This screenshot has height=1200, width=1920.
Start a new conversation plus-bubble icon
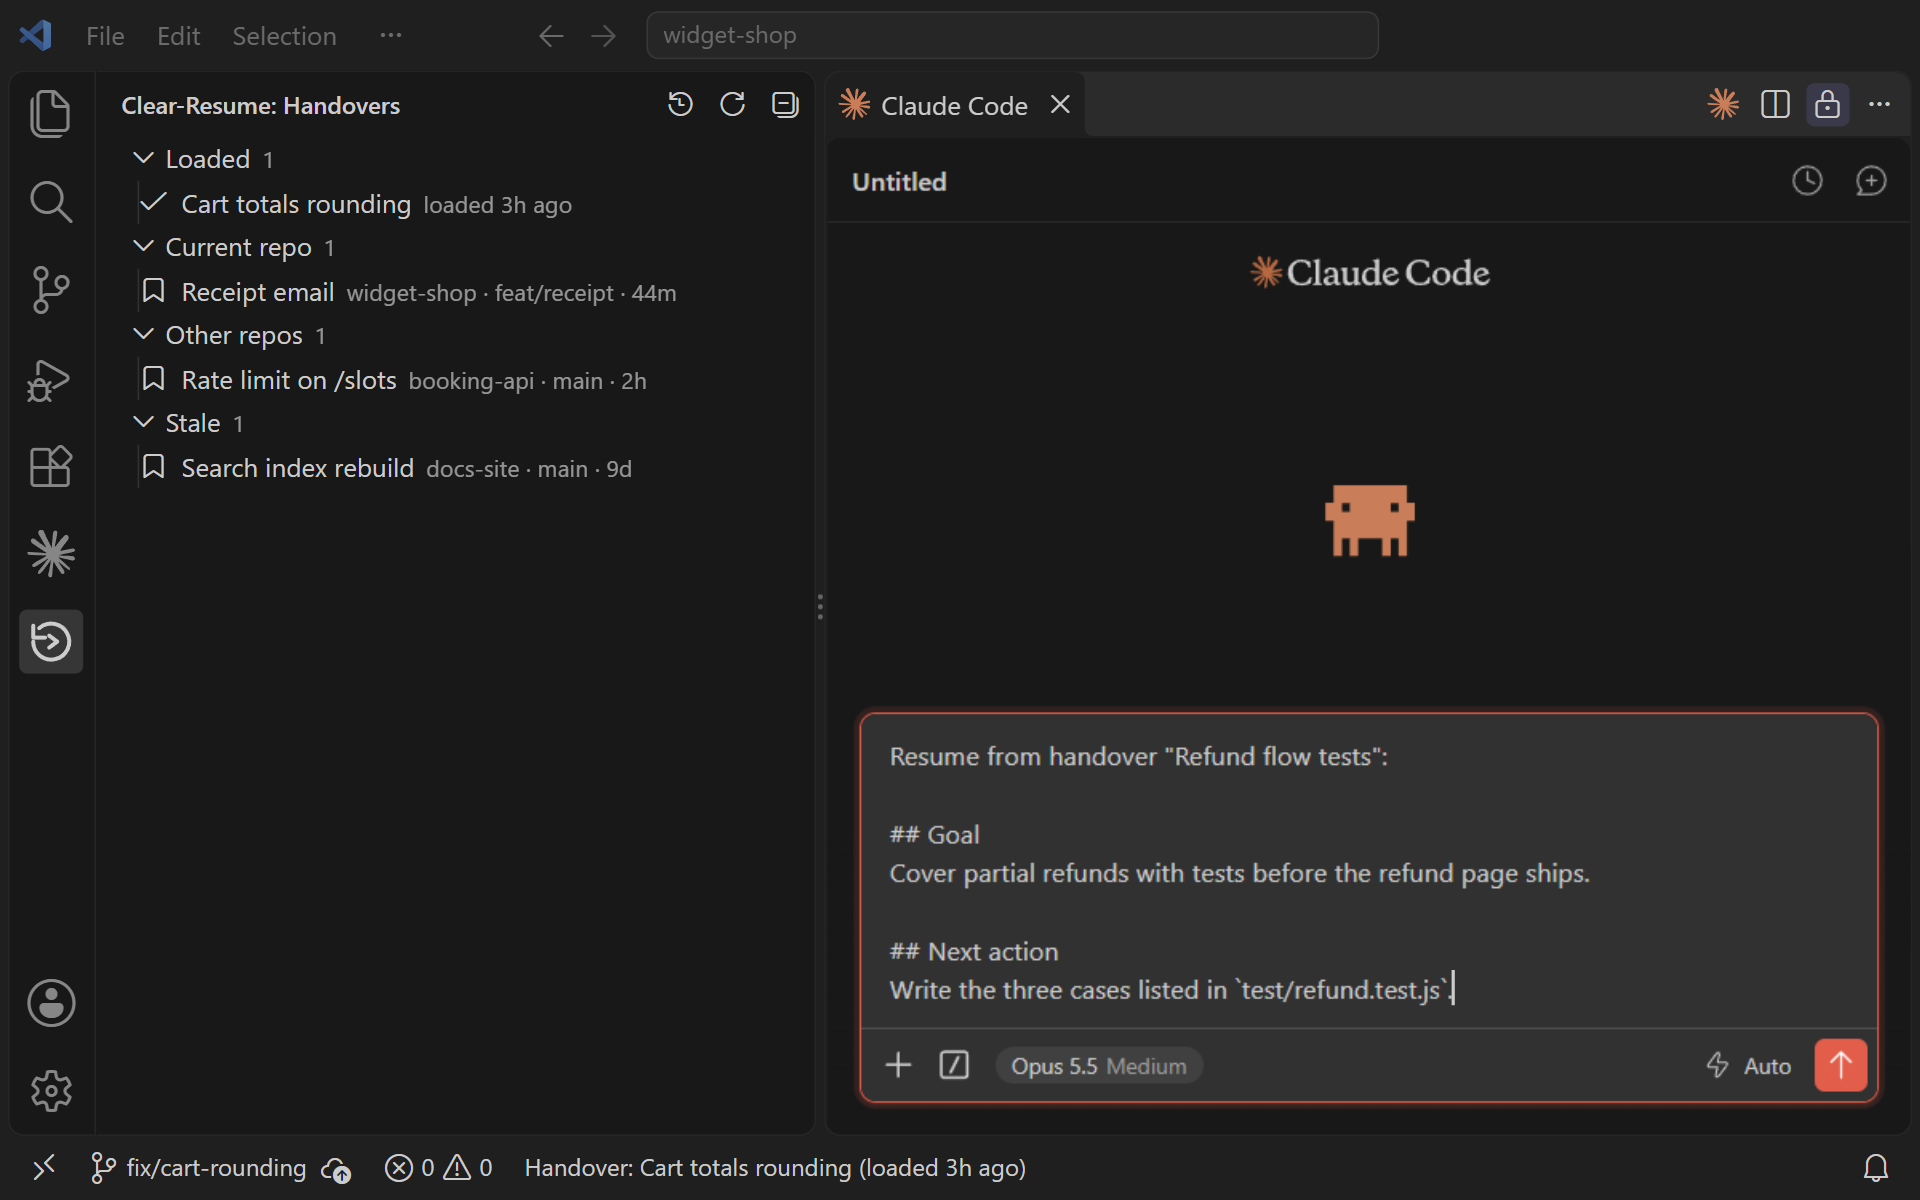(x=1871, y=181)
